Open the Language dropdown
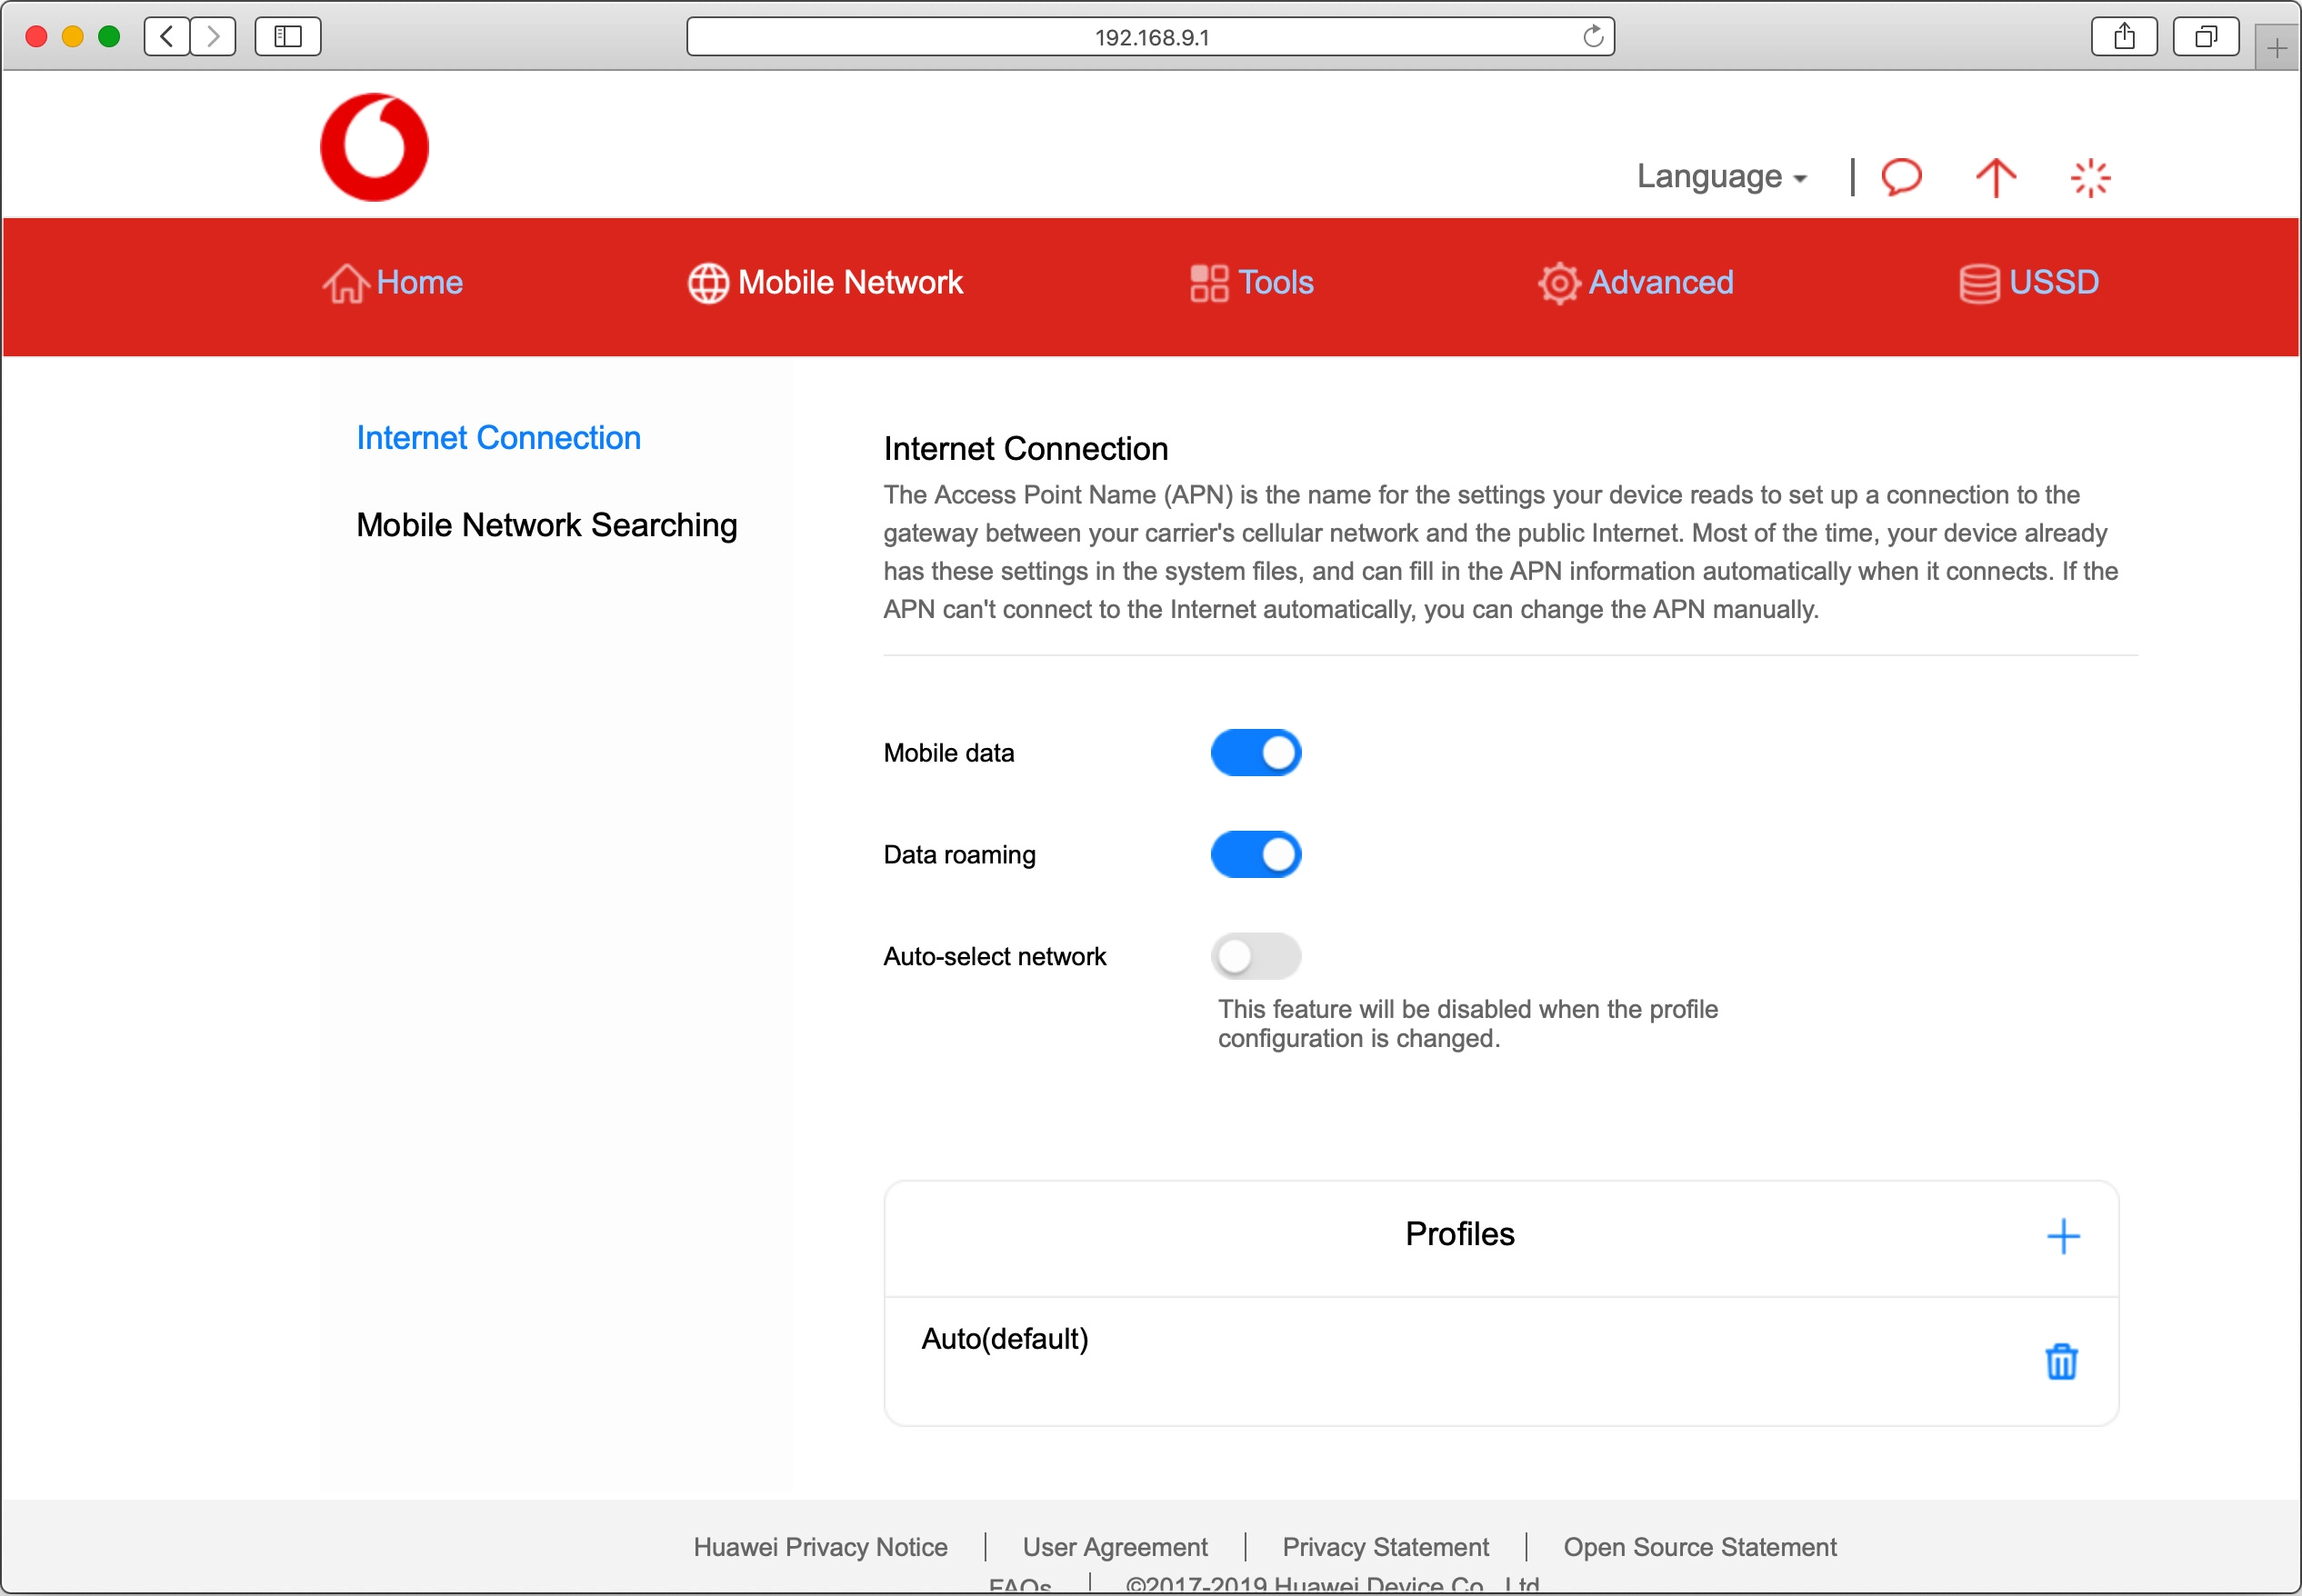2302x1596 pixels. [1720, 177]
